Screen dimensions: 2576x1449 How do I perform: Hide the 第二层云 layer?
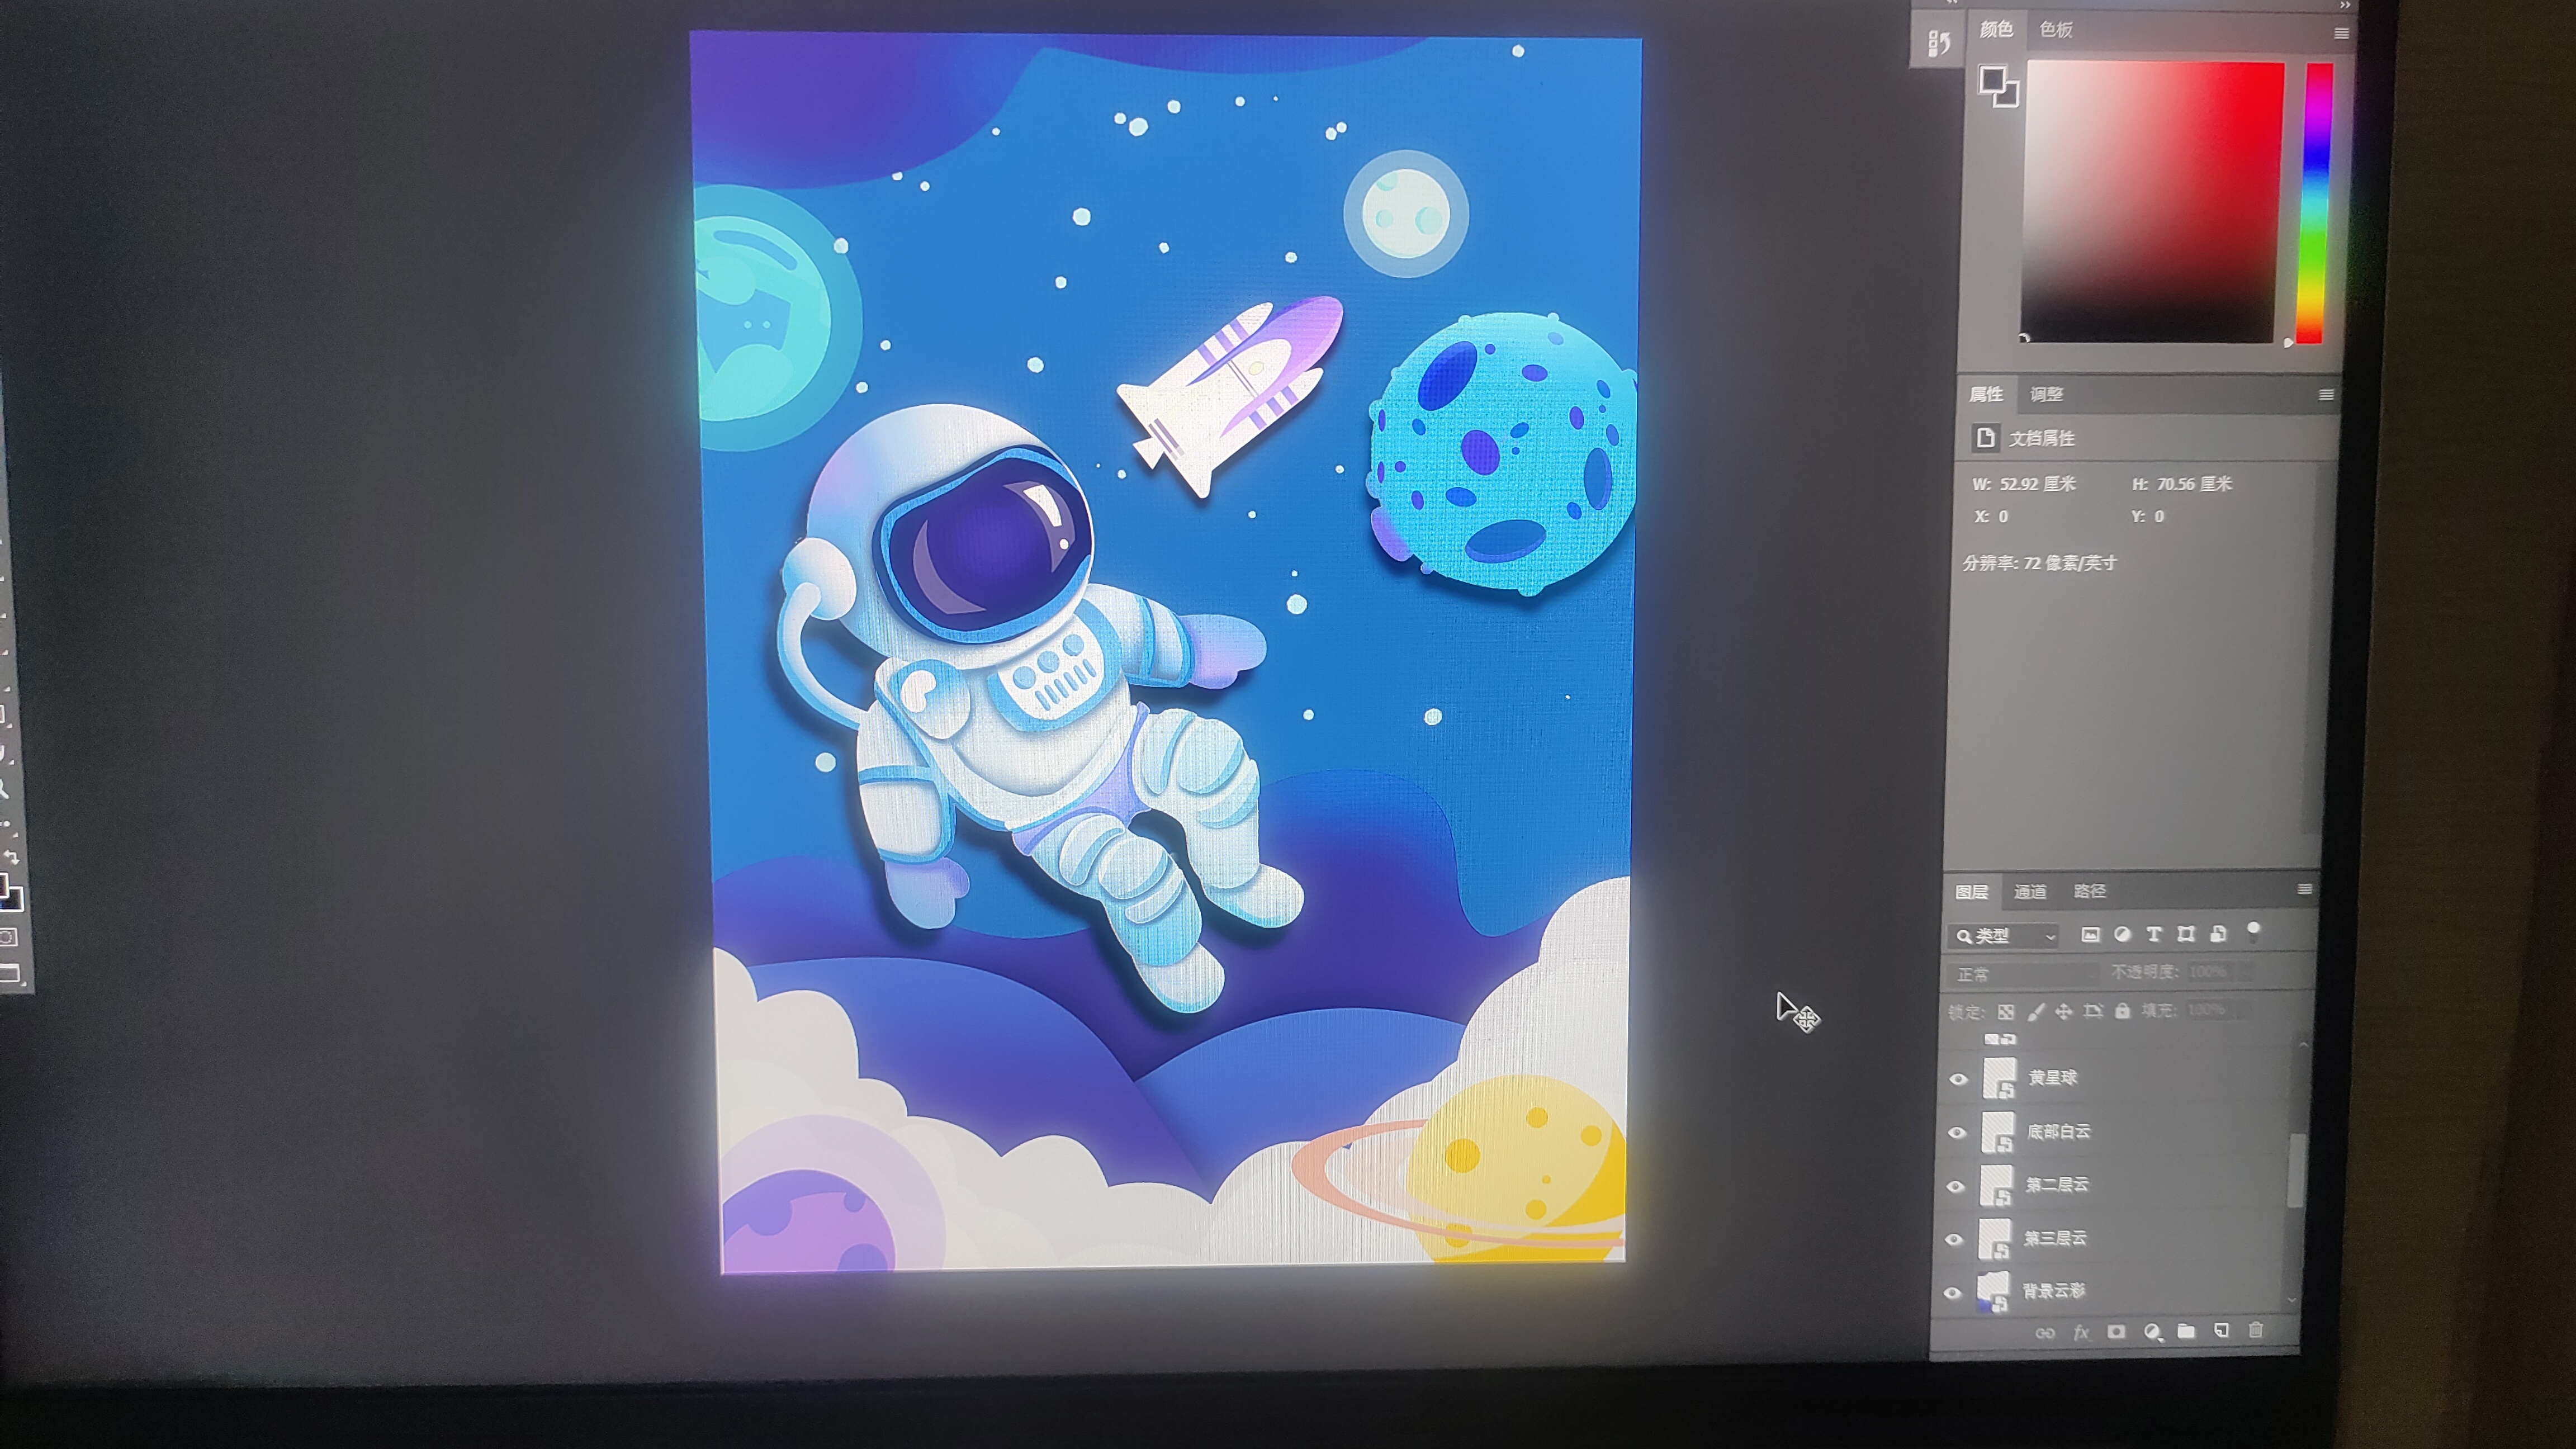tap(1956, 1187)
